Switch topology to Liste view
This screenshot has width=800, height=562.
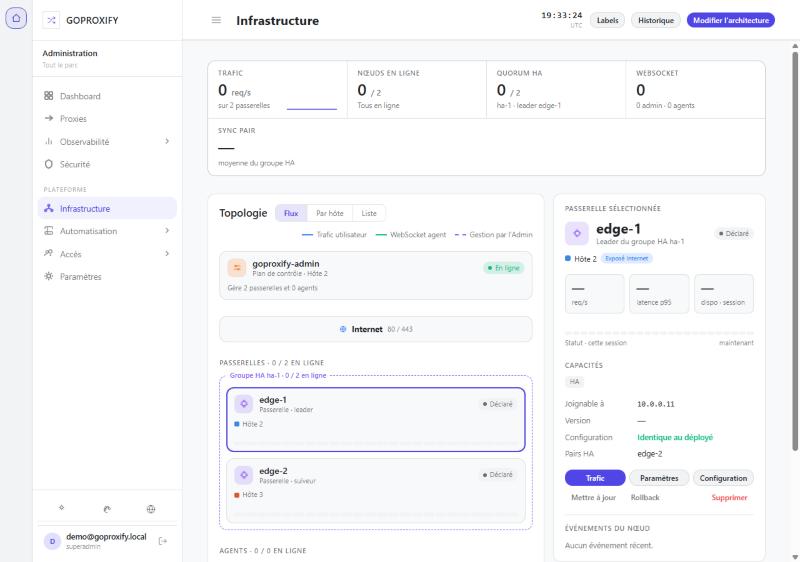click(x=369, y=213)
